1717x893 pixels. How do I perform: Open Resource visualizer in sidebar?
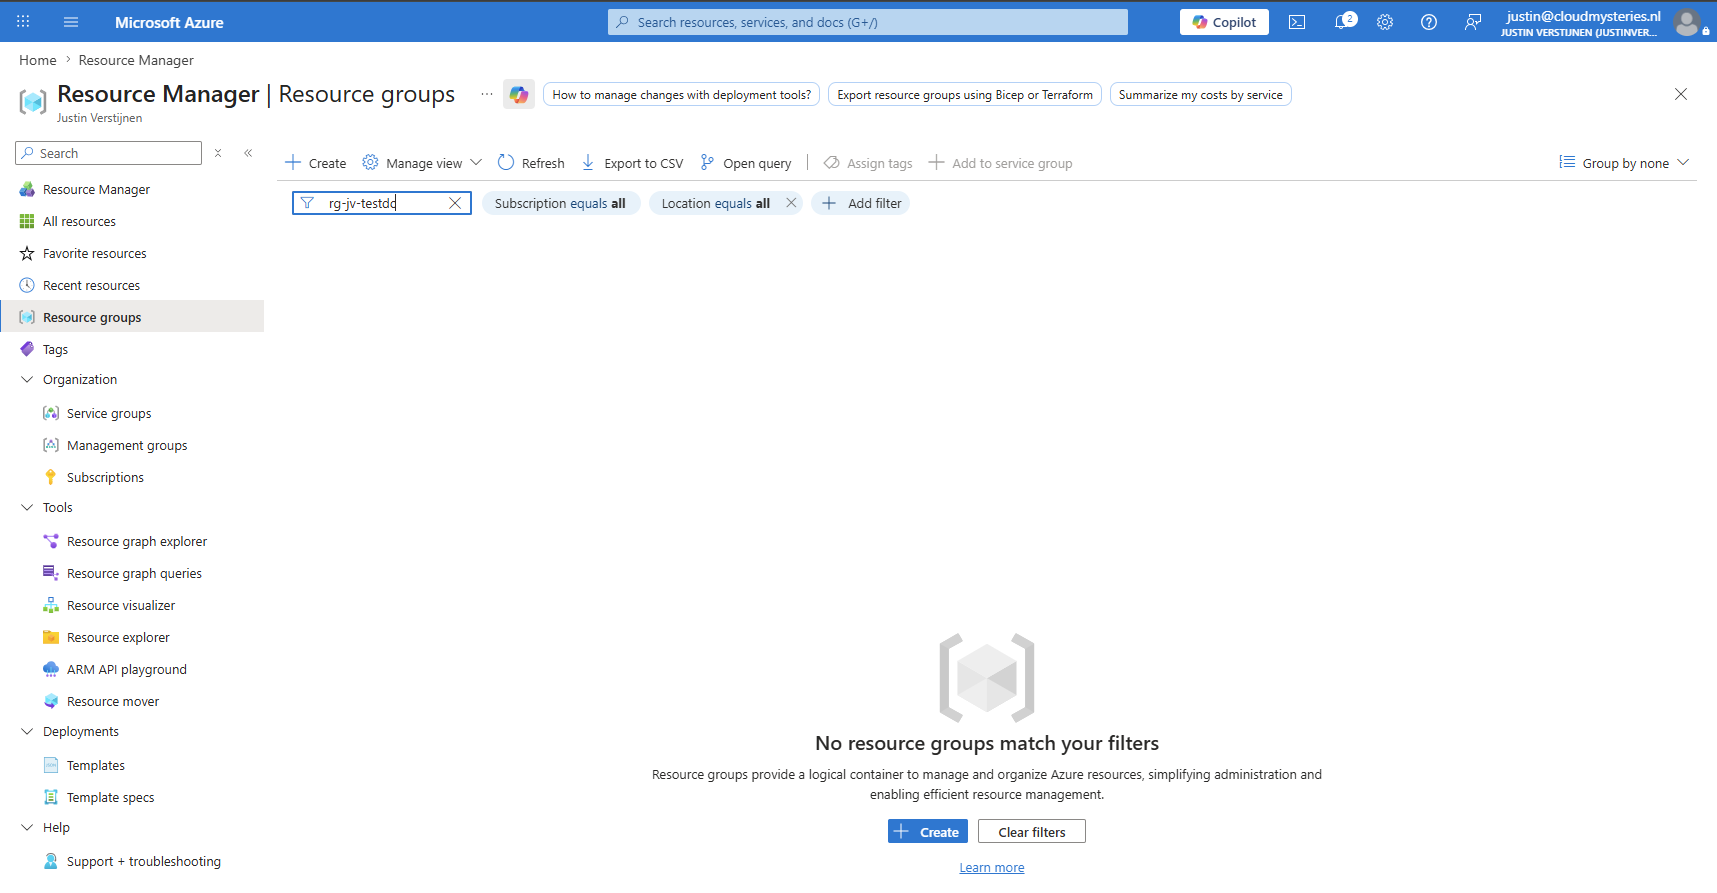(x=121, y=606)
